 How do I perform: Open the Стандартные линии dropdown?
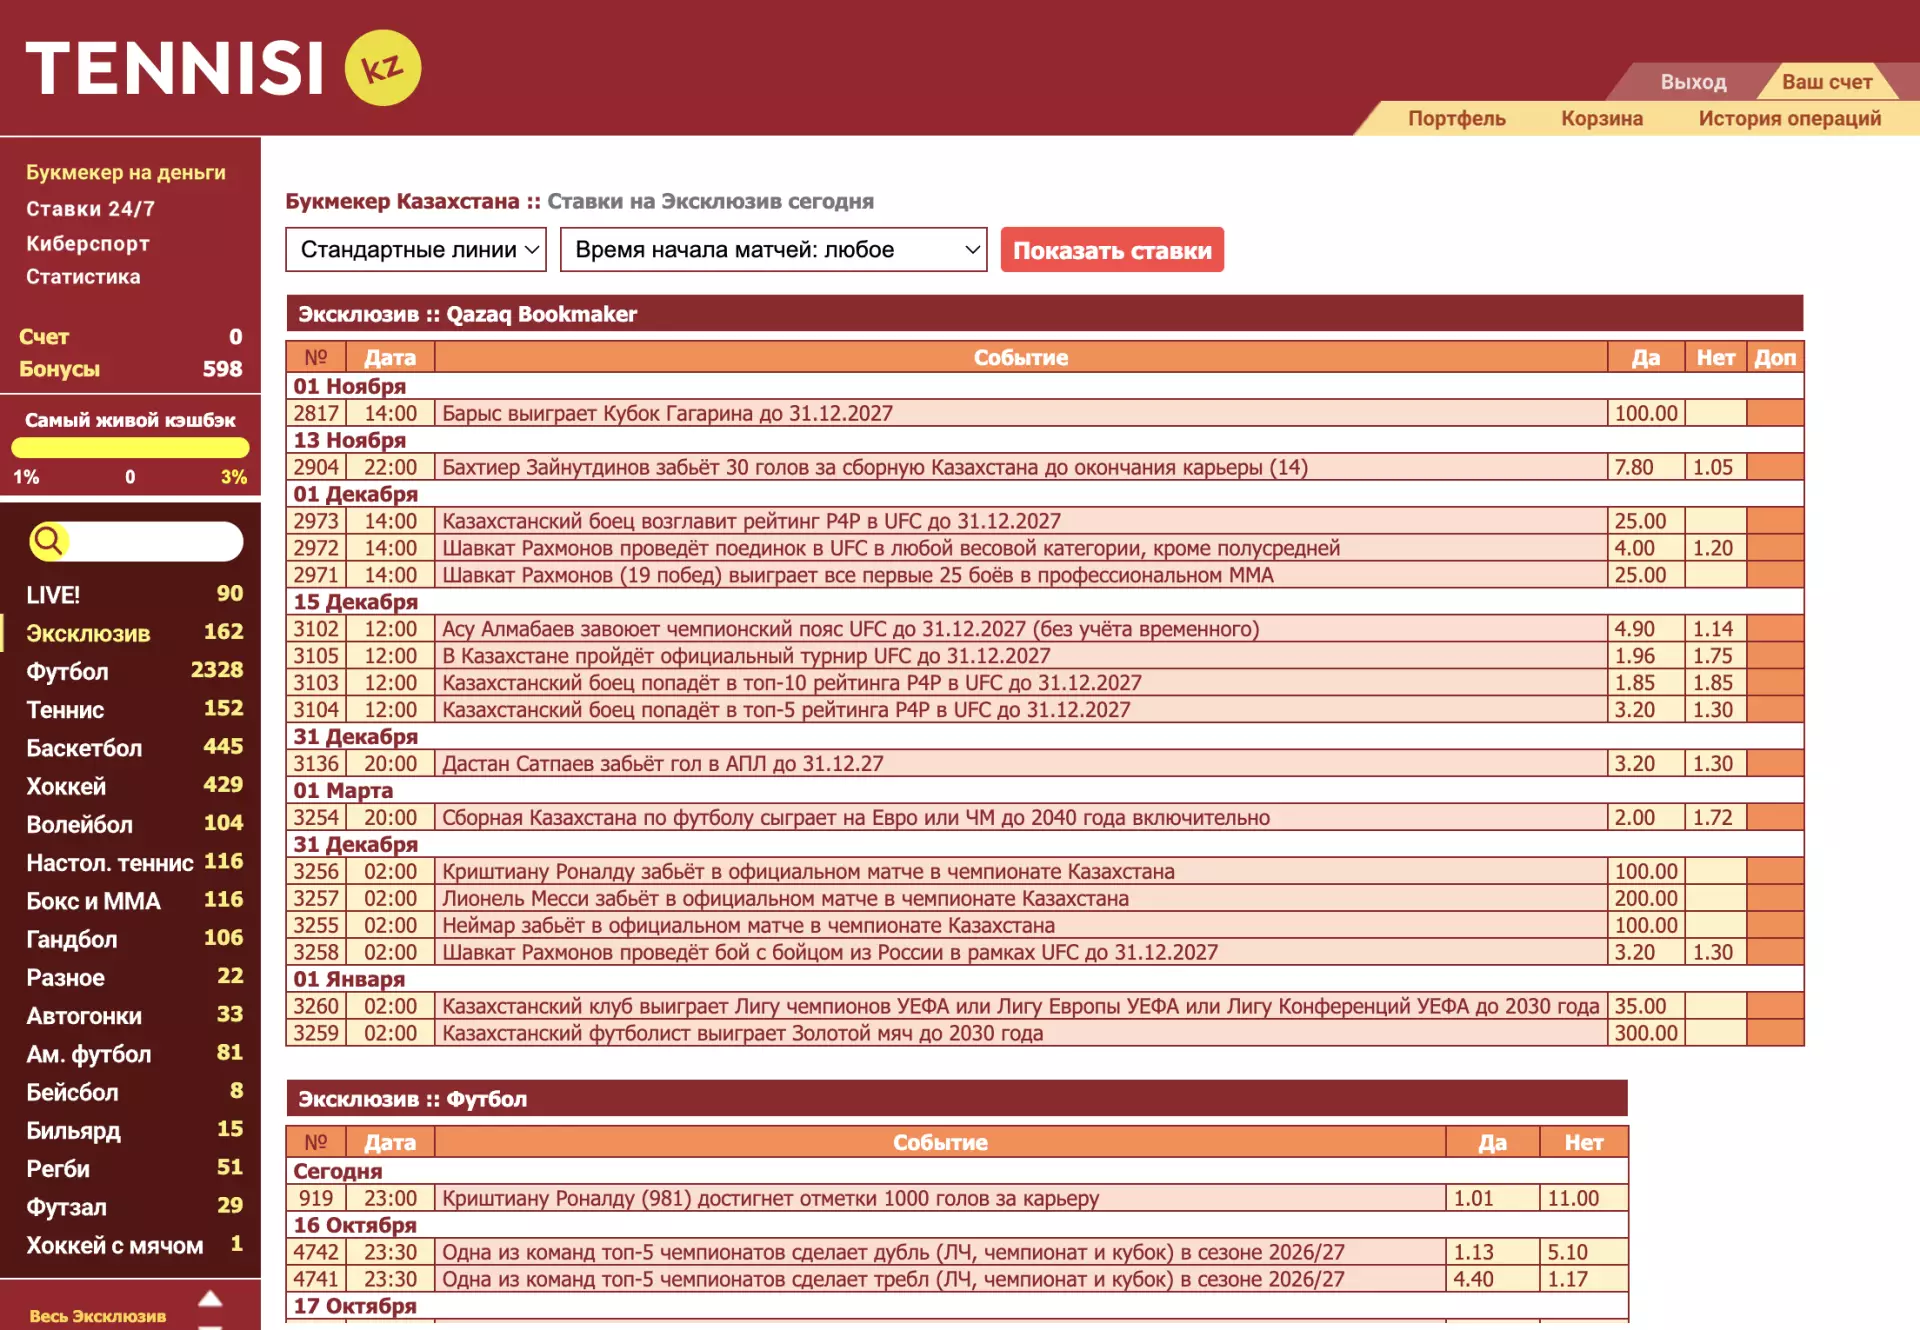(x=416, y=250)
